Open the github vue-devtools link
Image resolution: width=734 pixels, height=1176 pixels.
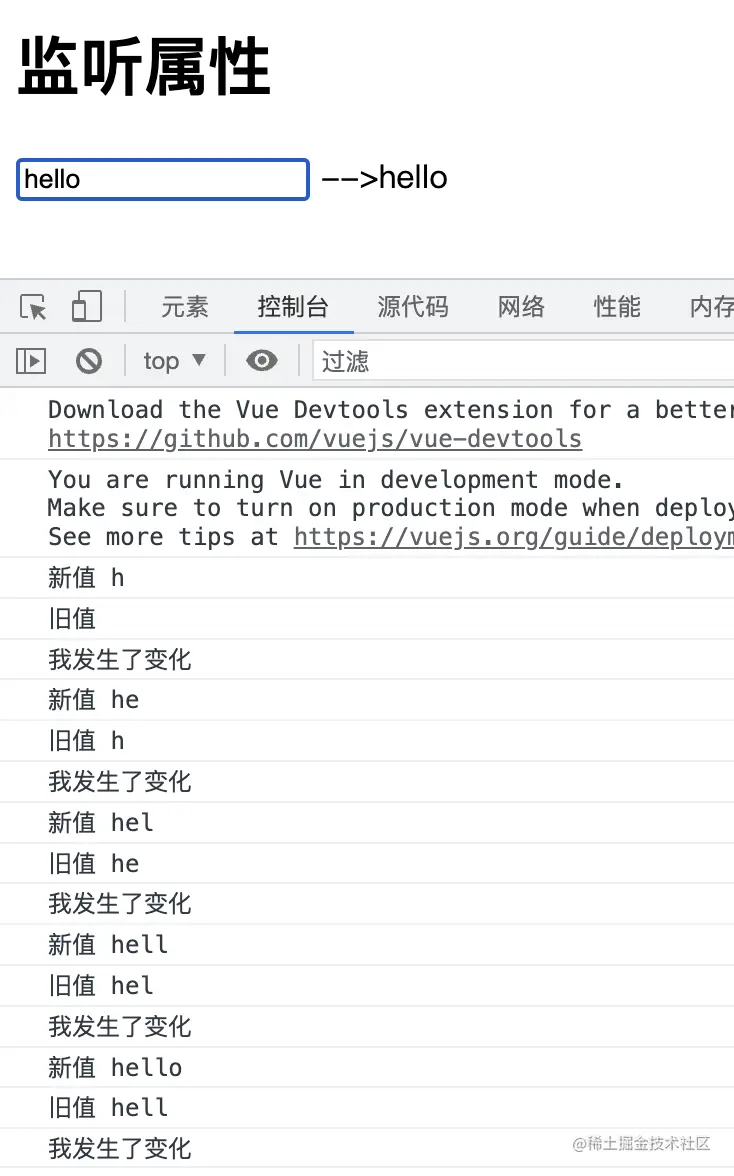315,439
